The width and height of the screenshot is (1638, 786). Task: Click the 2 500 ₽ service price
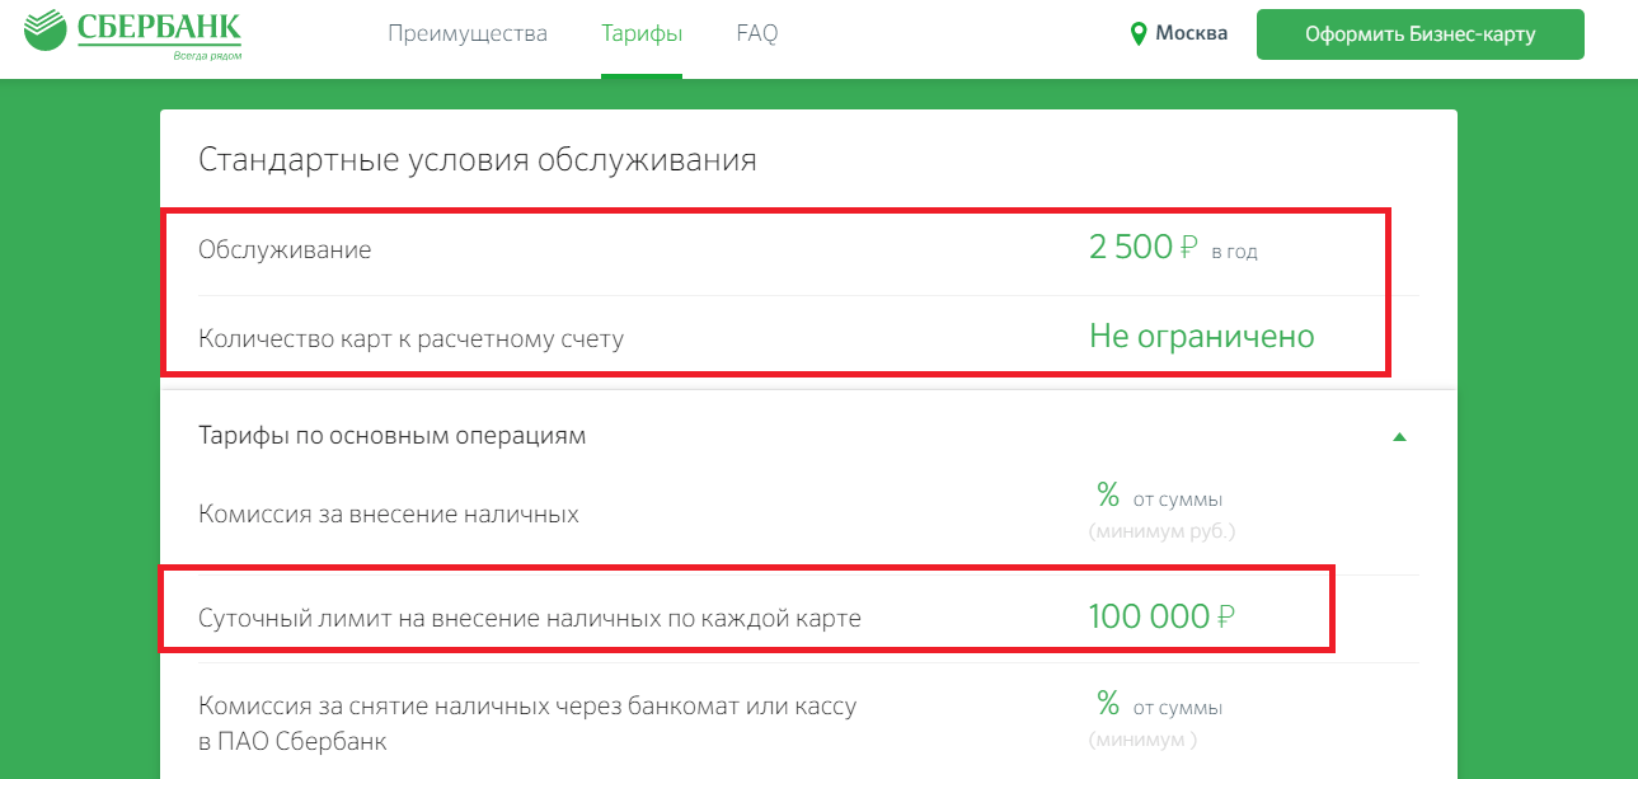pyautogui.click(x=1142, y=247)
